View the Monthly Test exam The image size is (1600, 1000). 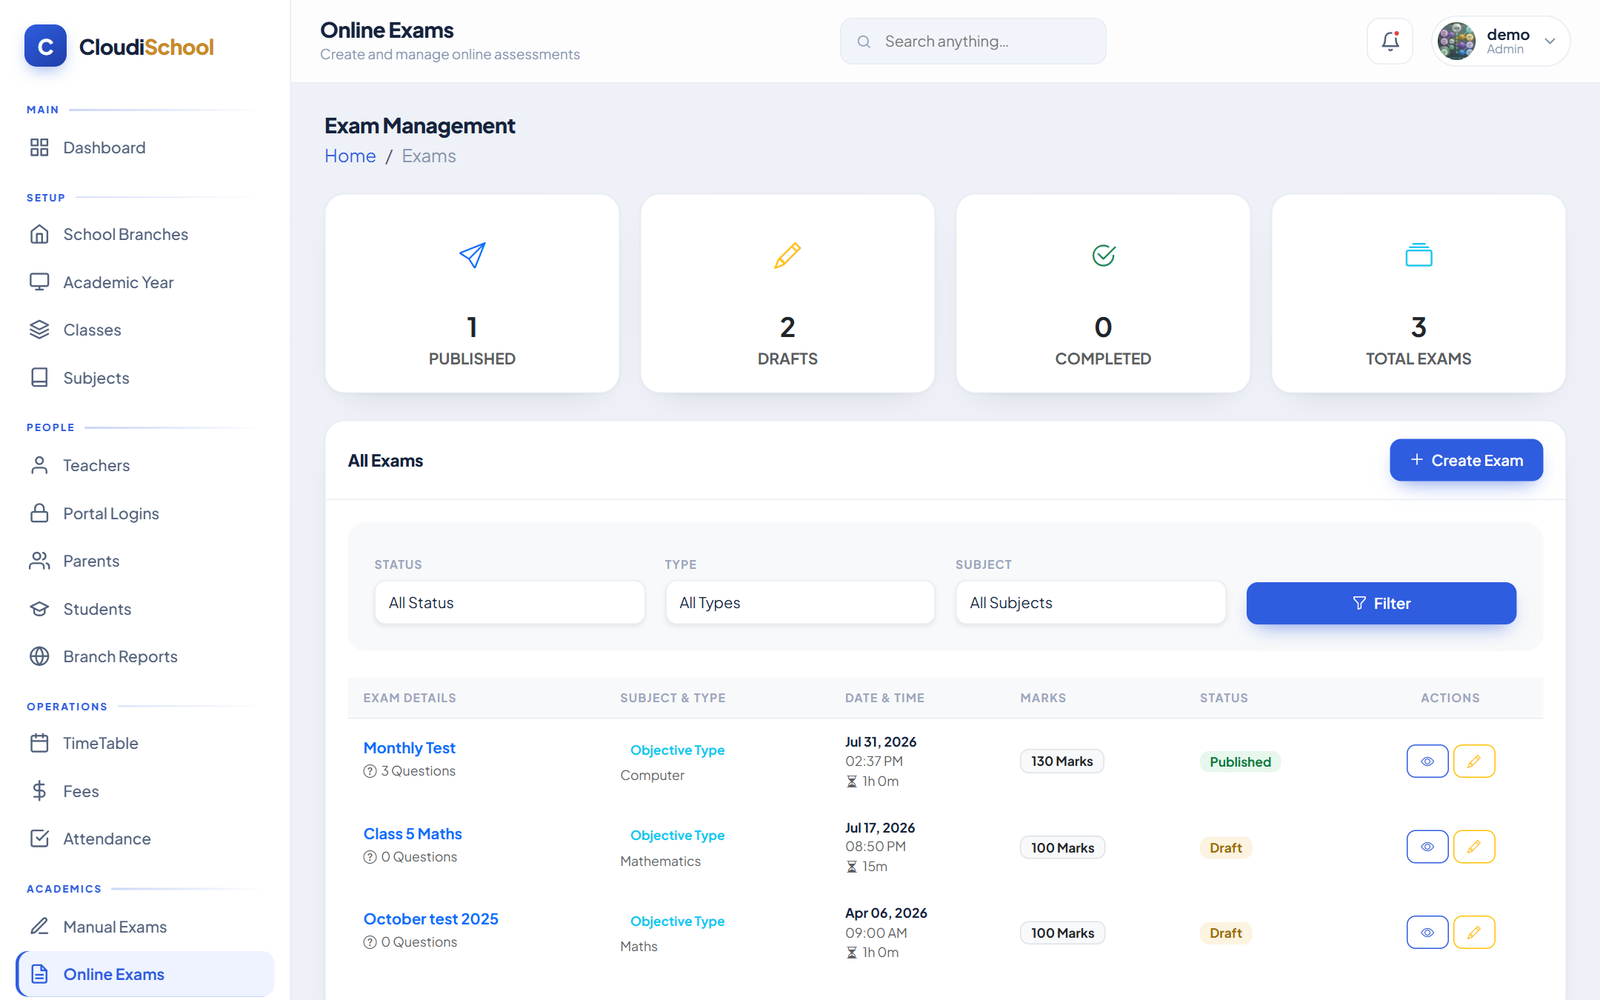[x=1427, y=761]
